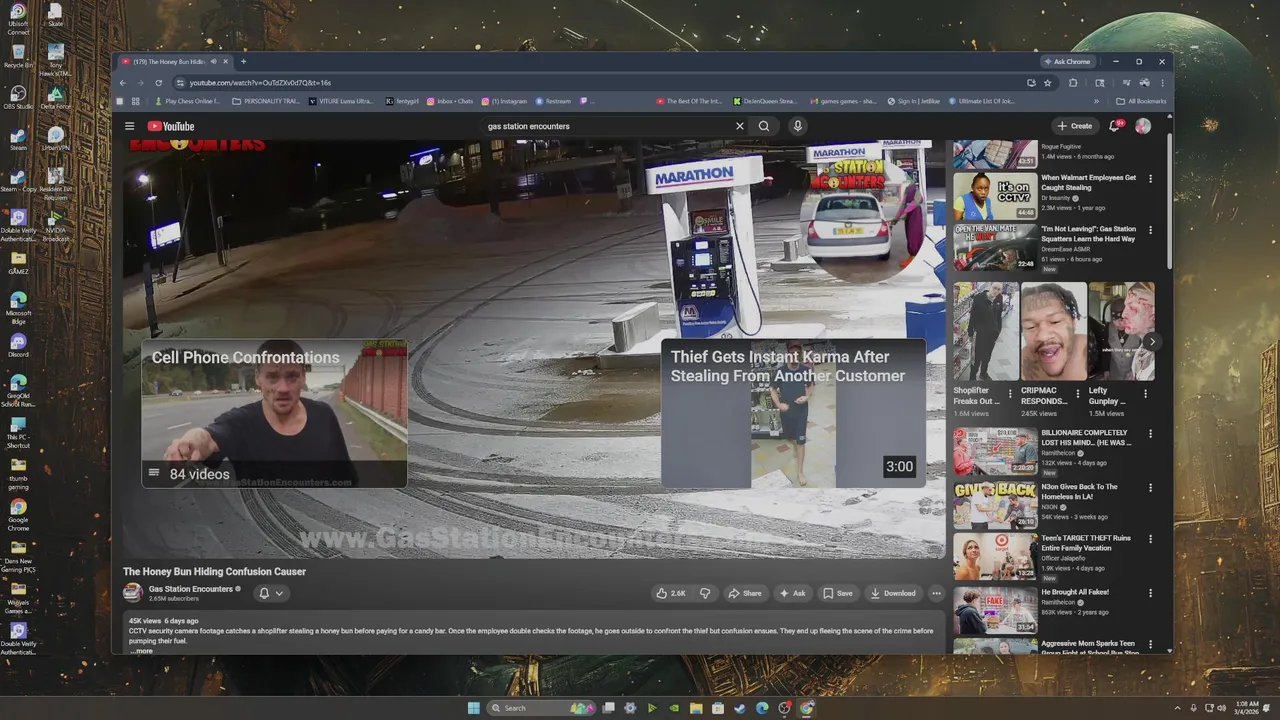Open Gas Station Encounters channel avatar

[x=132, y=593]
